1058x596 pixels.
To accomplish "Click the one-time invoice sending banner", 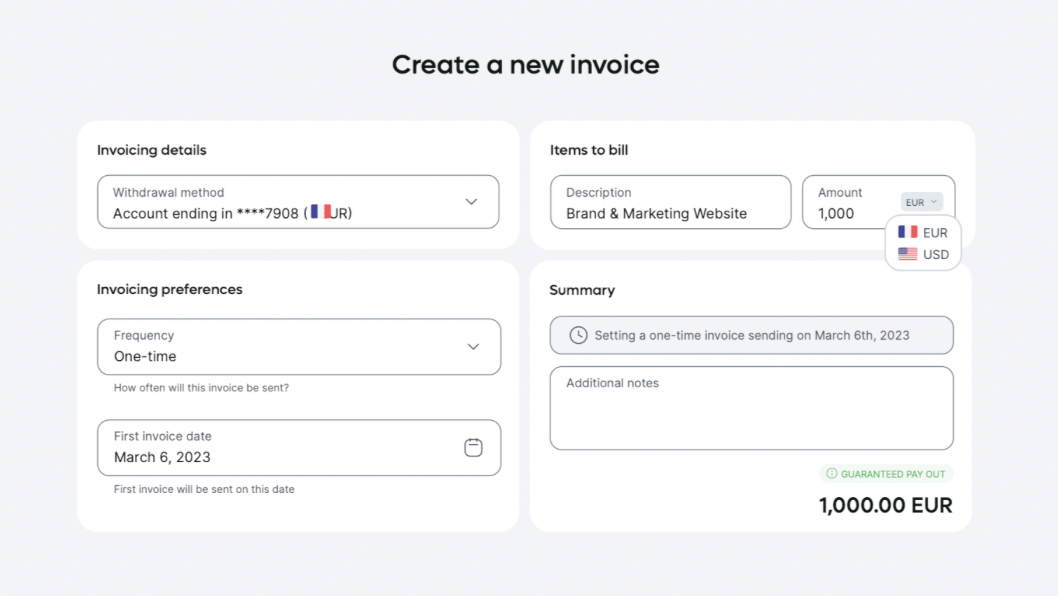I will point(751,335).
